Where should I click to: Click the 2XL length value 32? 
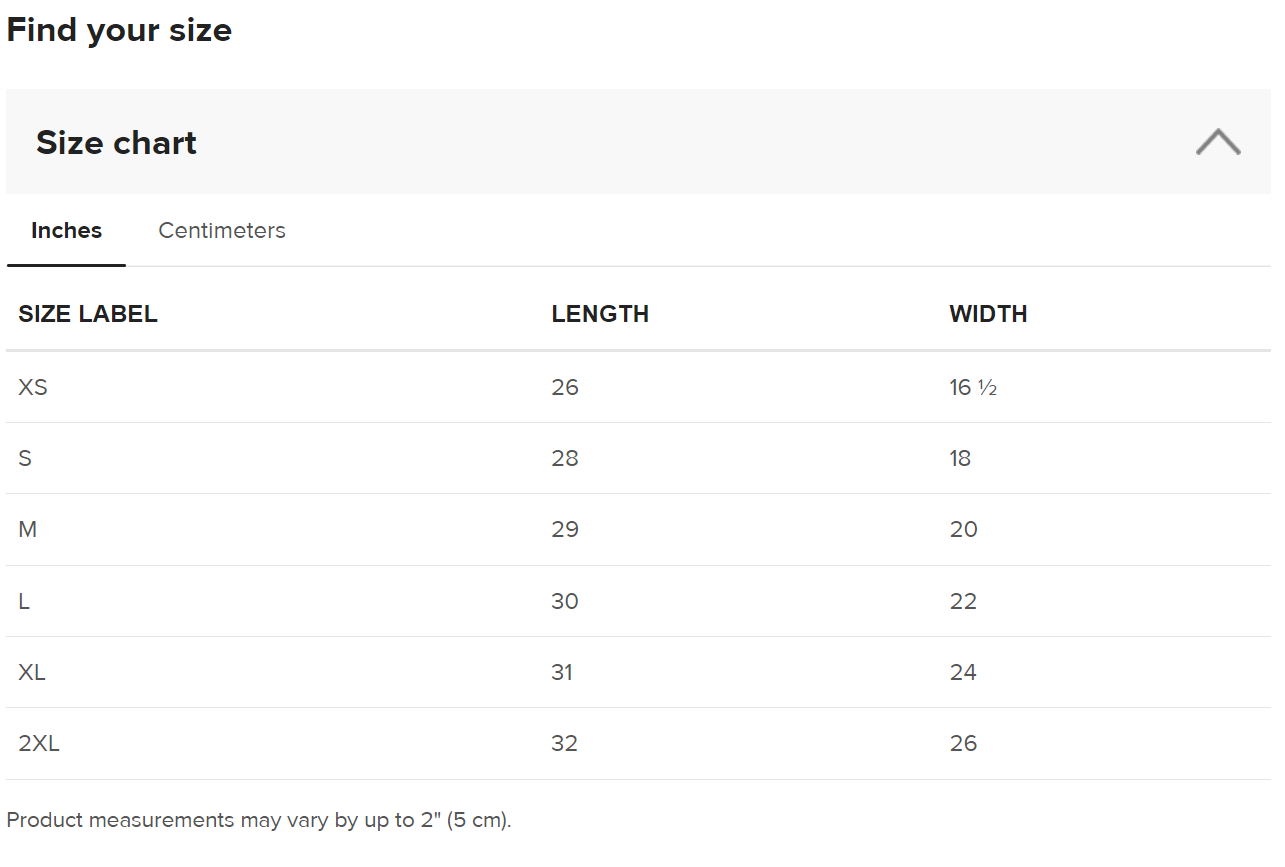point(565,743)
